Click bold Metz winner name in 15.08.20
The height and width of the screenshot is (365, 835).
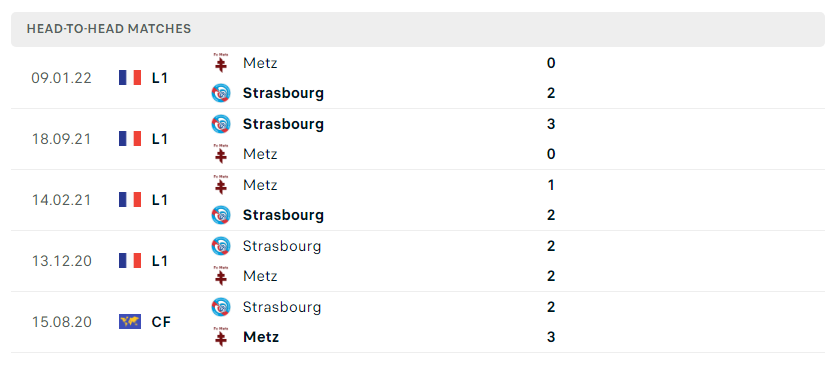tap(261, 337)
